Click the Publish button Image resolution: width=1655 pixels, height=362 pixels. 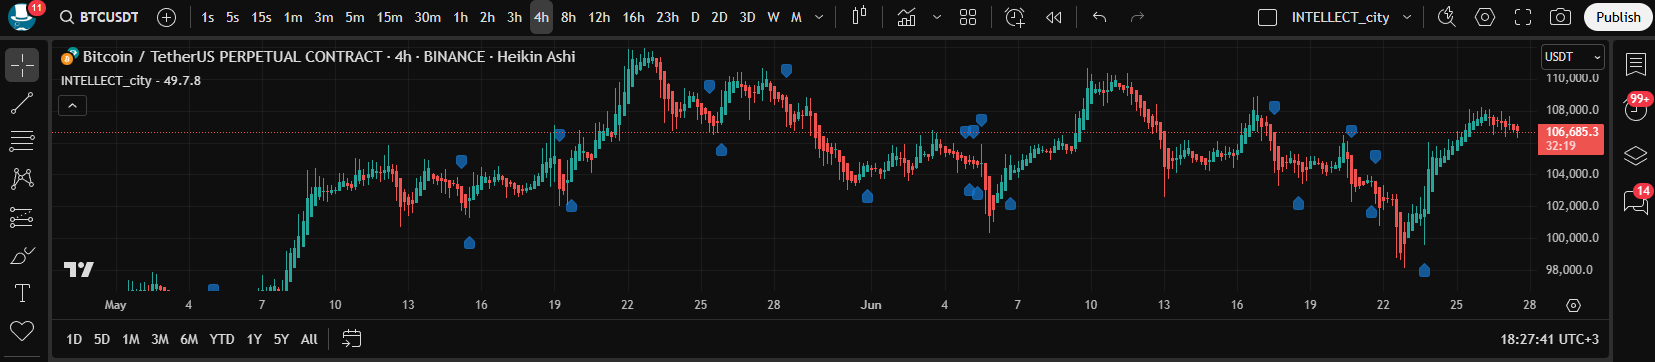1618,17
